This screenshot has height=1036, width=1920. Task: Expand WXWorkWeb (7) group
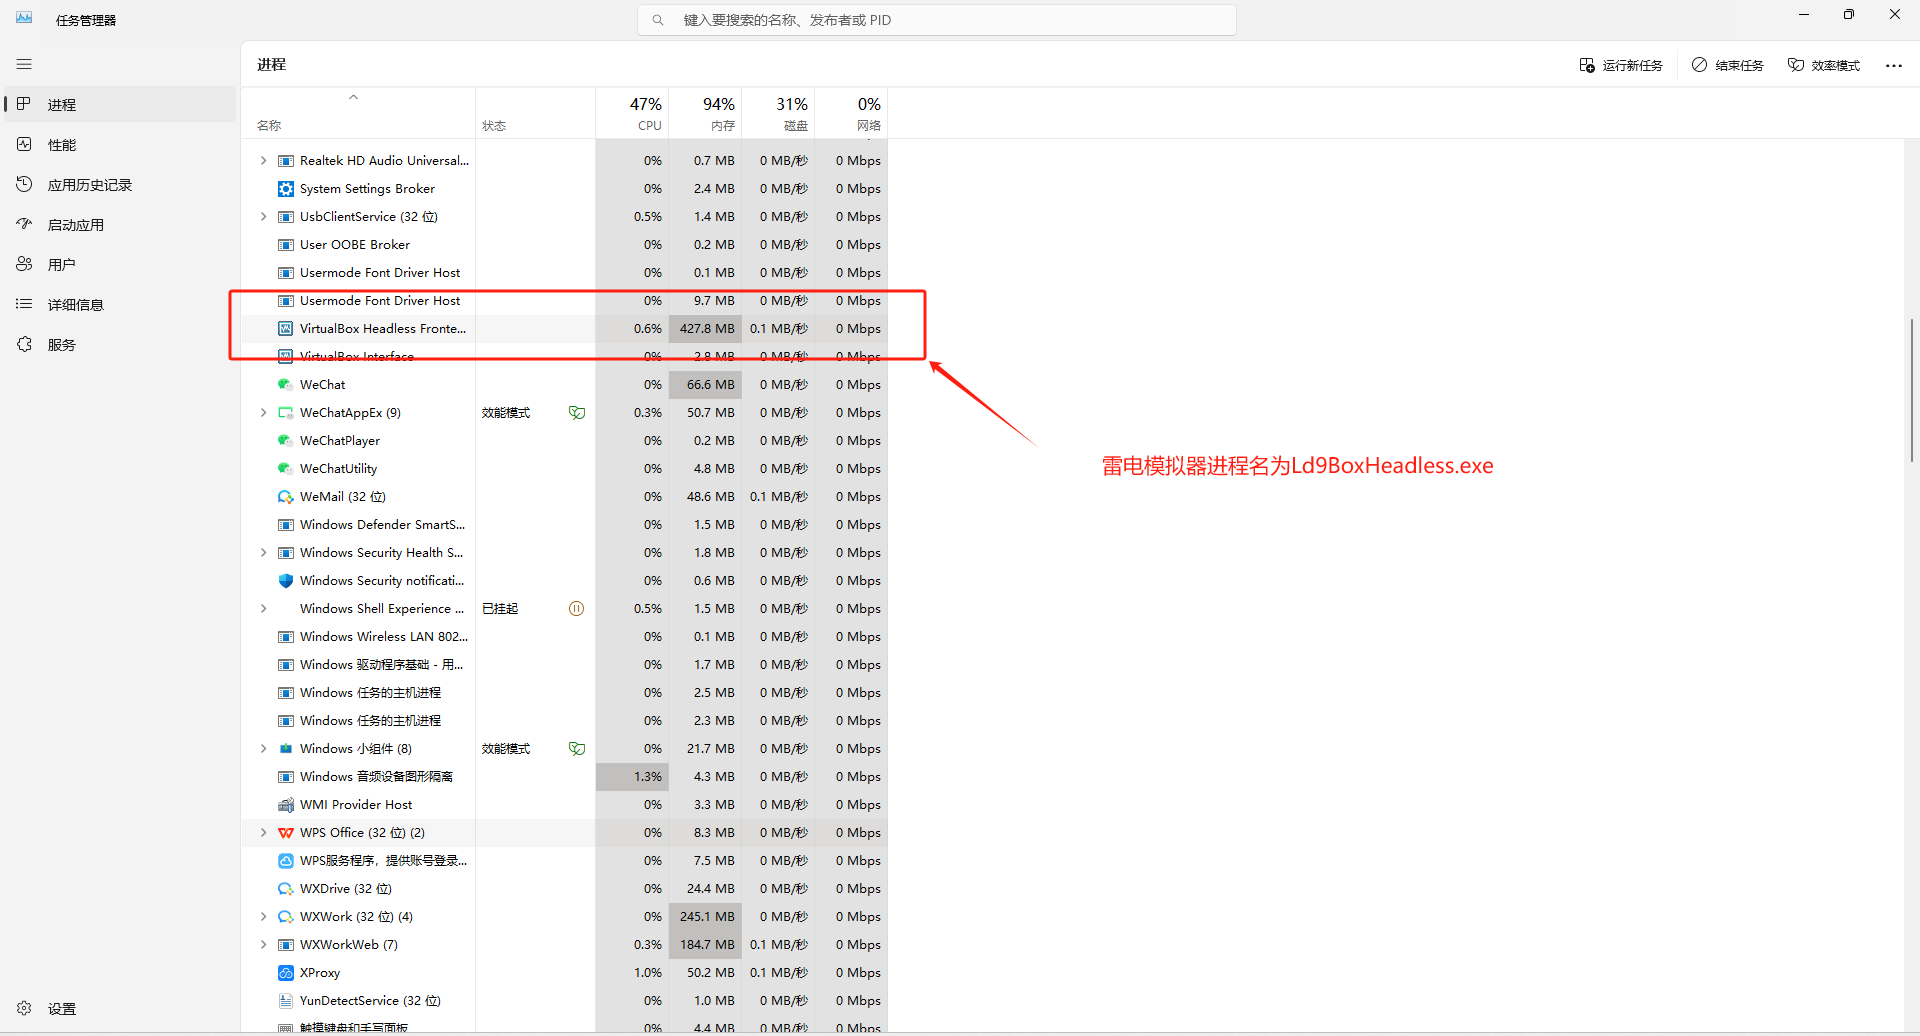coord(263,945)
